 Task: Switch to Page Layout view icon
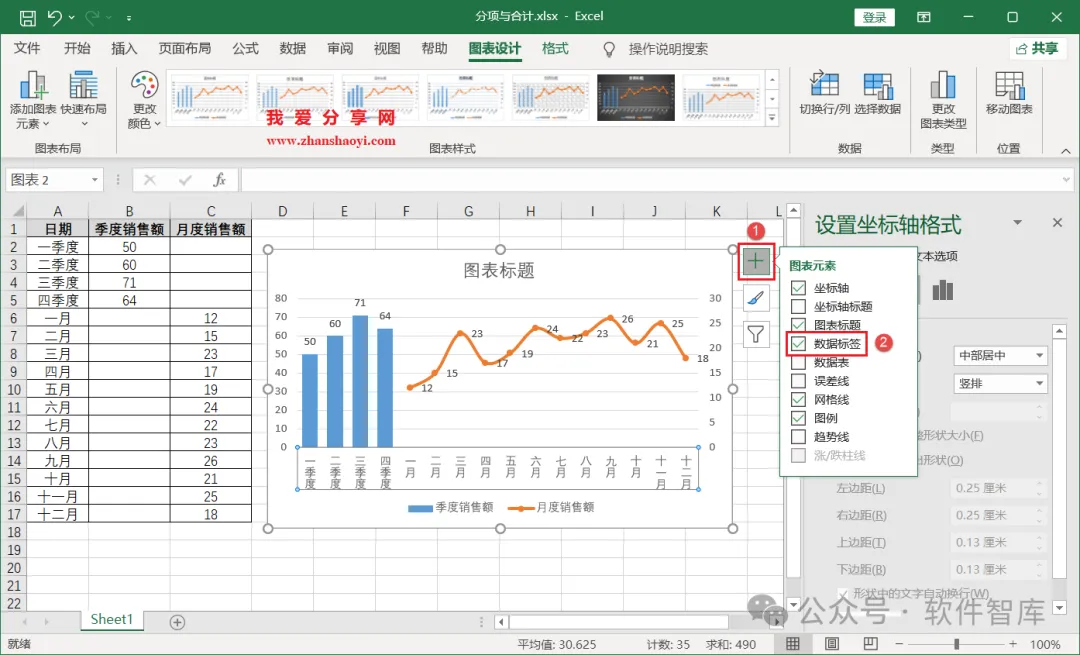pos(832,644)
